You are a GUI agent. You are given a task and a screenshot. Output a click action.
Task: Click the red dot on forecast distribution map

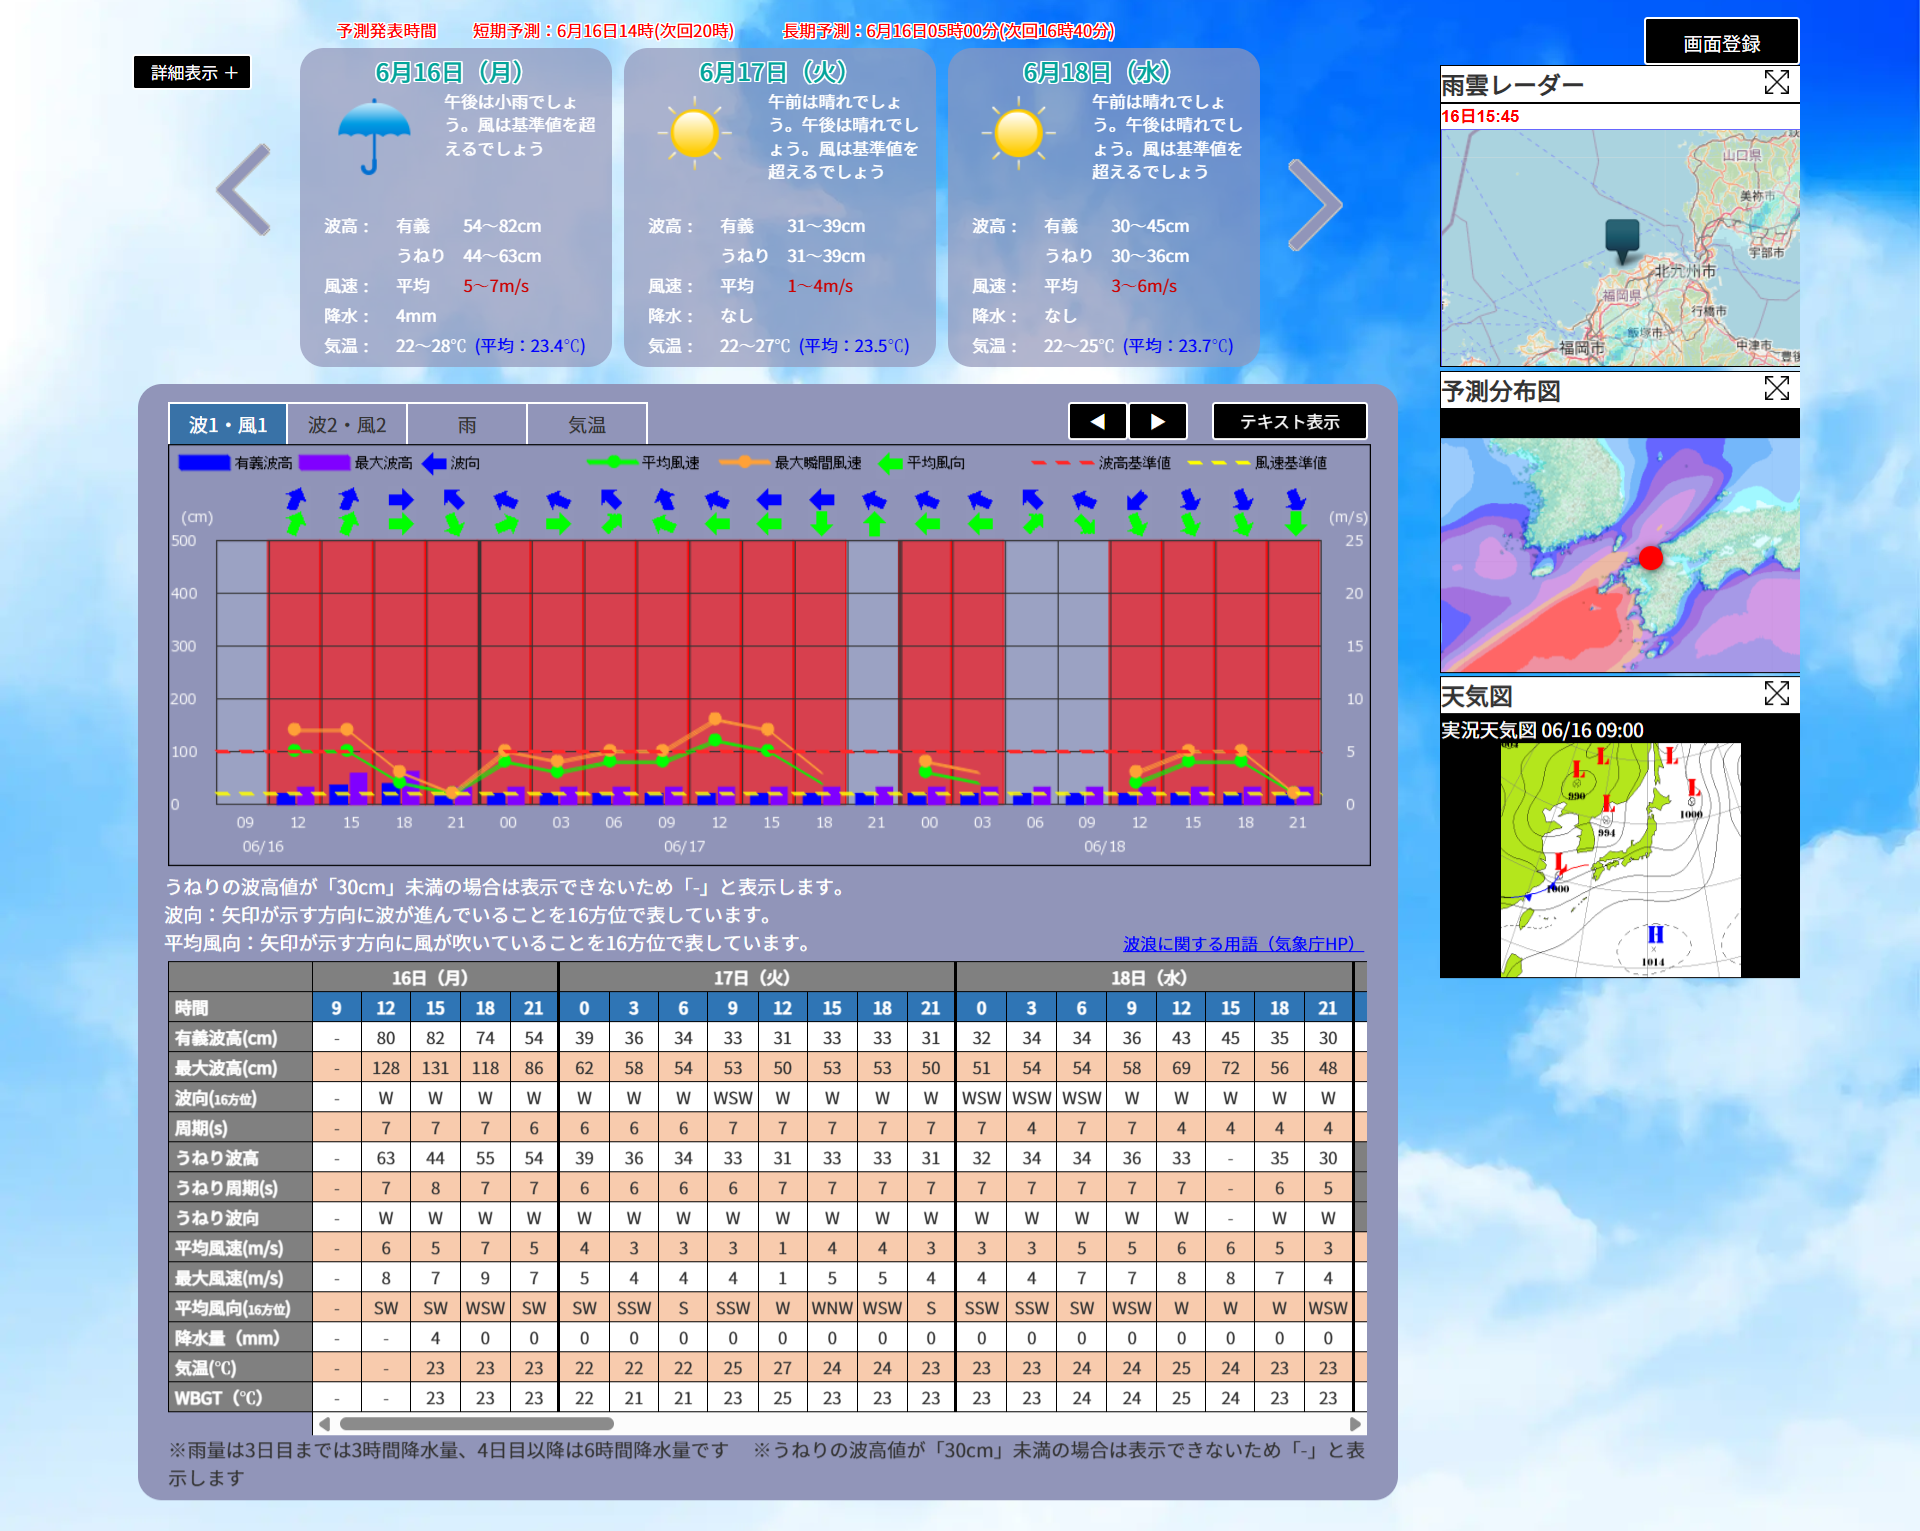(1651, 558)
